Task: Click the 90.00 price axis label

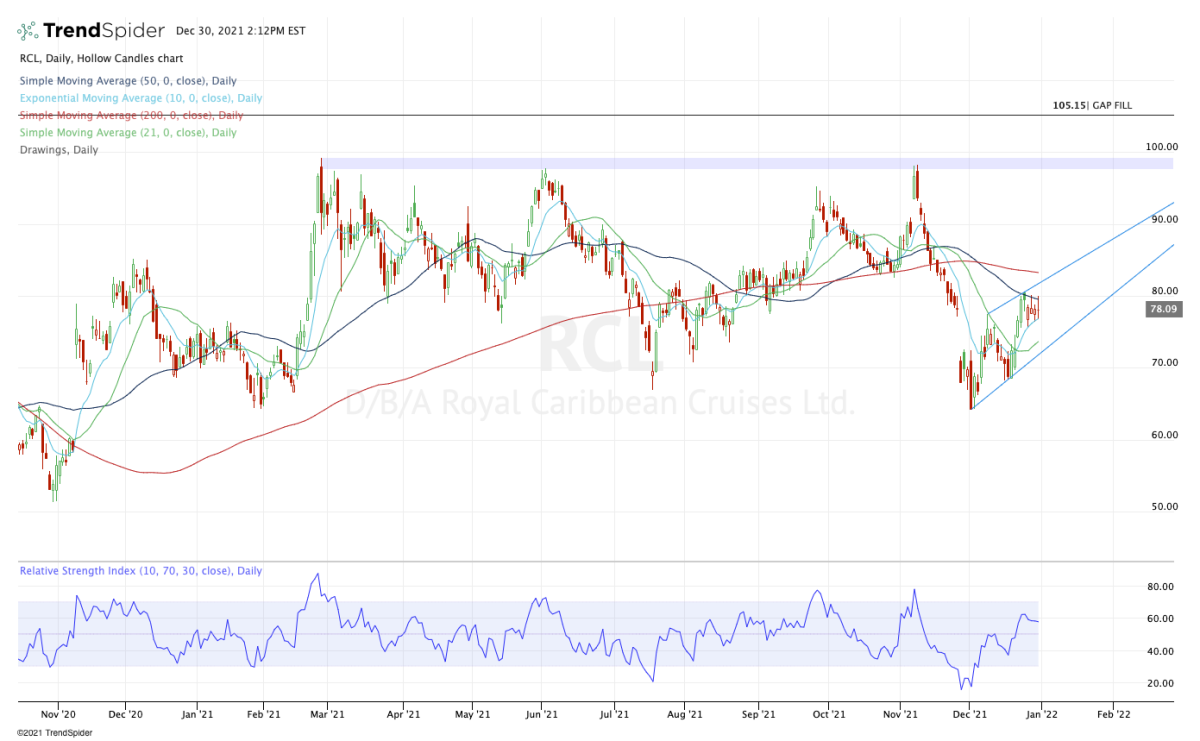Action: tap(1163, 219)
